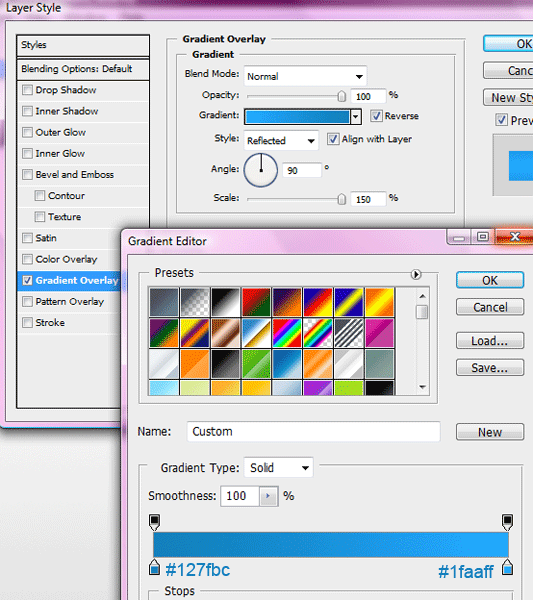Open the presets panel flyout menu arrow
533x600 pixels.
[x=416, y=274]
